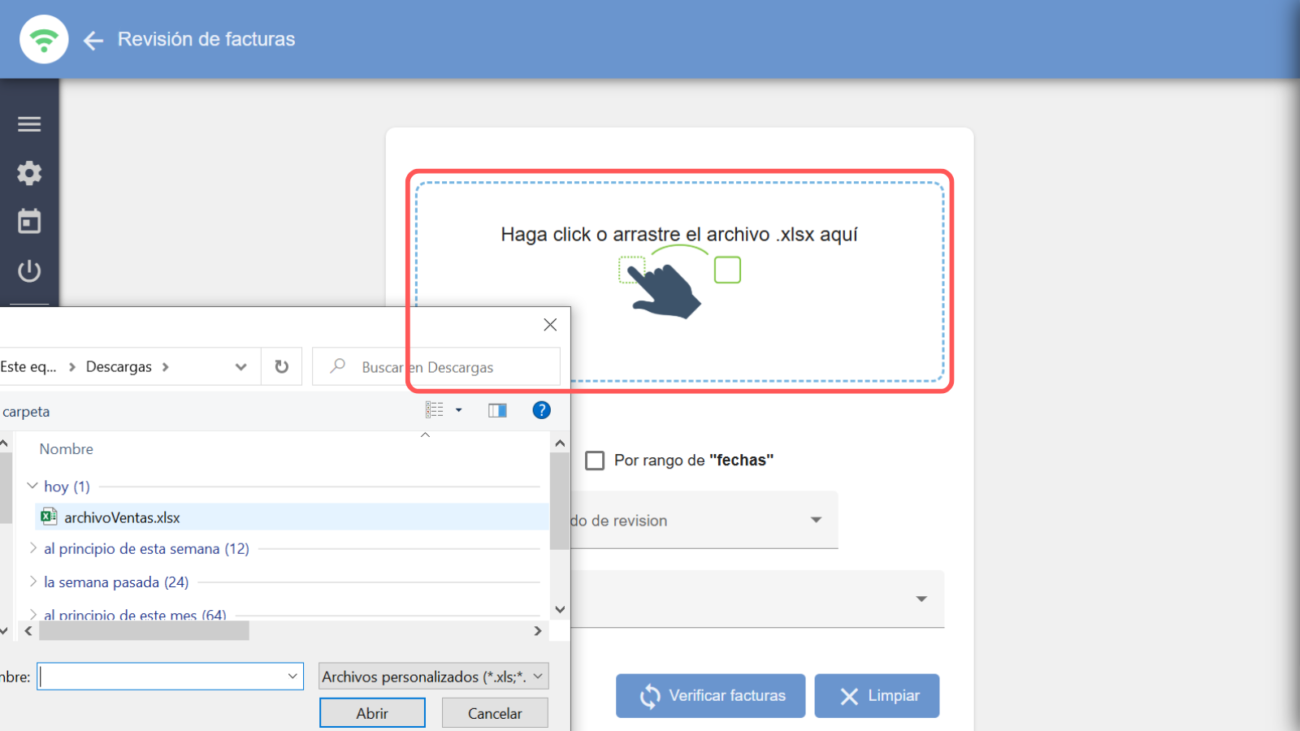Open the file name combo dropdown arrow
This screenshot has width=1300, height=731.
point(293,676)
